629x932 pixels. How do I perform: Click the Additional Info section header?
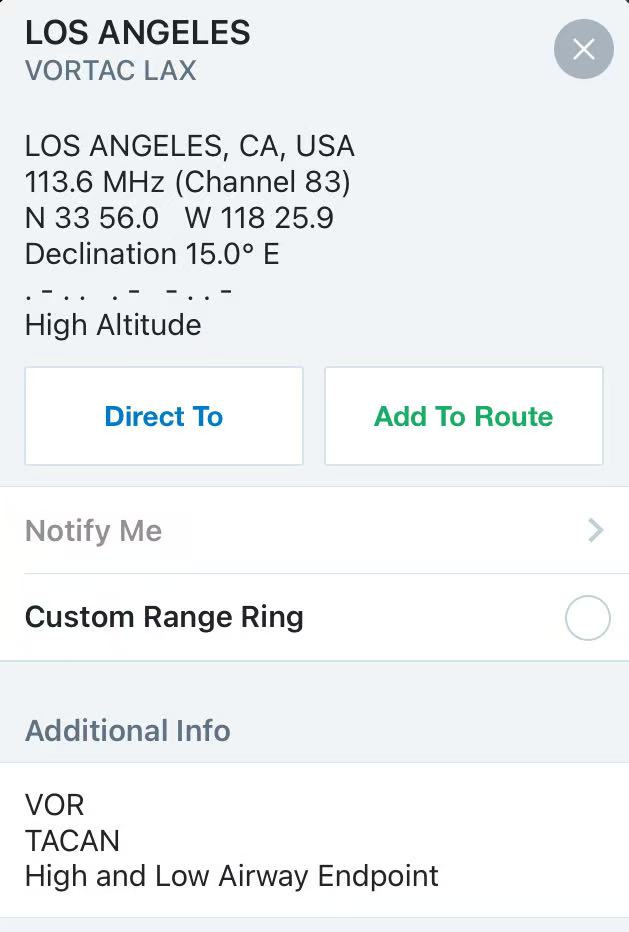[x=128, y=731]
